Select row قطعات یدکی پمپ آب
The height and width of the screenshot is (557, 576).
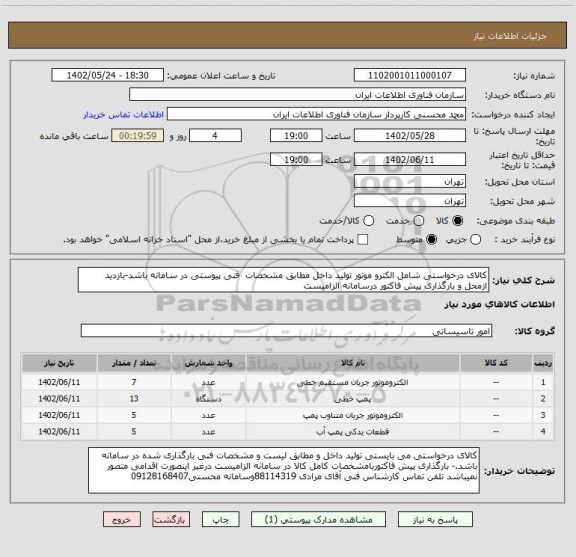288,432
